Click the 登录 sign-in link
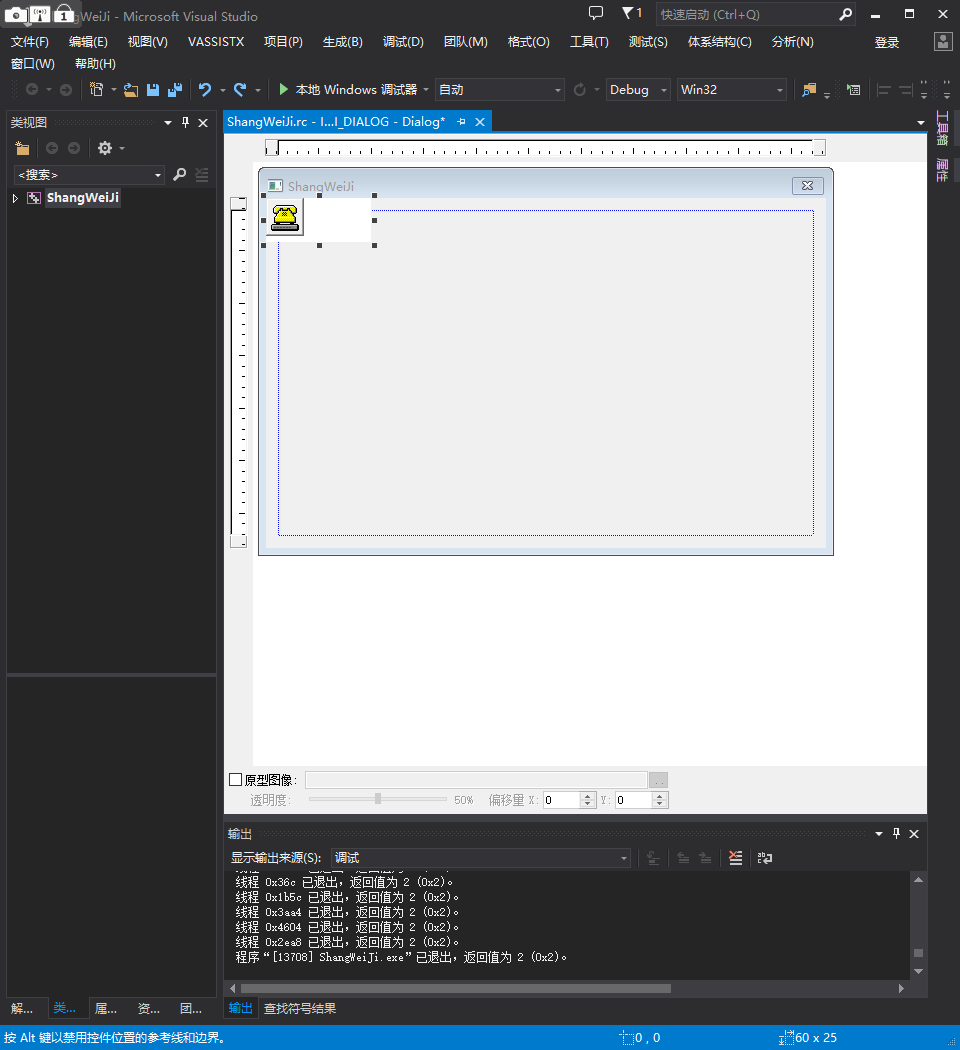Viewport: 960px width, 1050px height. pyautogui.click(x=886, y=42)
